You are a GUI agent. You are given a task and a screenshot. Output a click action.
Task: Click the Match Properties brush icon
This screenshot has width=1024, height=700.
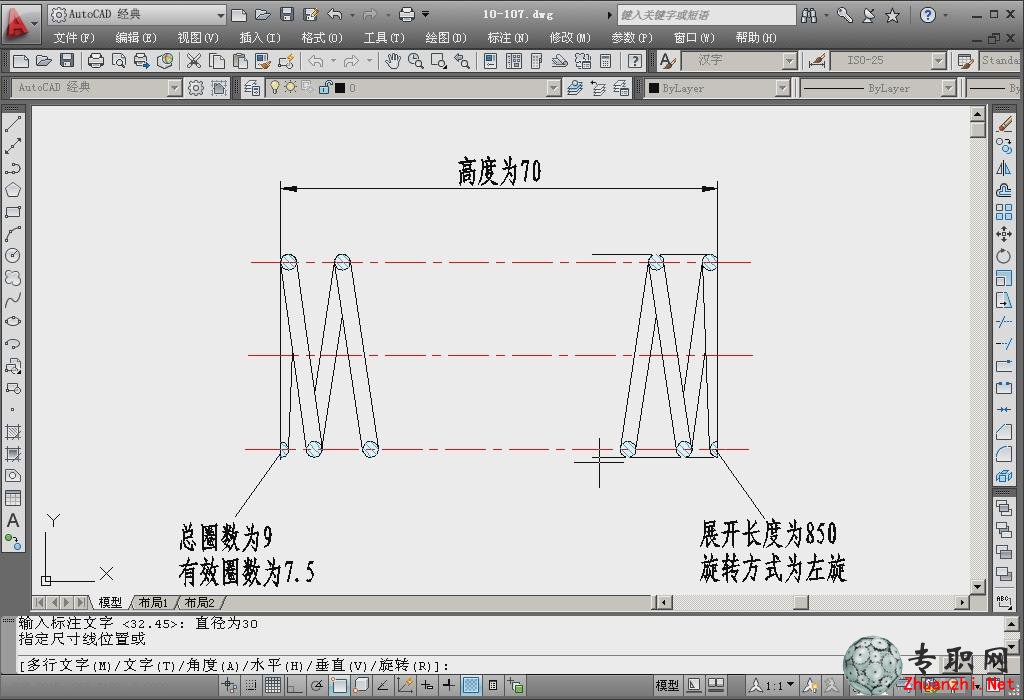(263, 61)
